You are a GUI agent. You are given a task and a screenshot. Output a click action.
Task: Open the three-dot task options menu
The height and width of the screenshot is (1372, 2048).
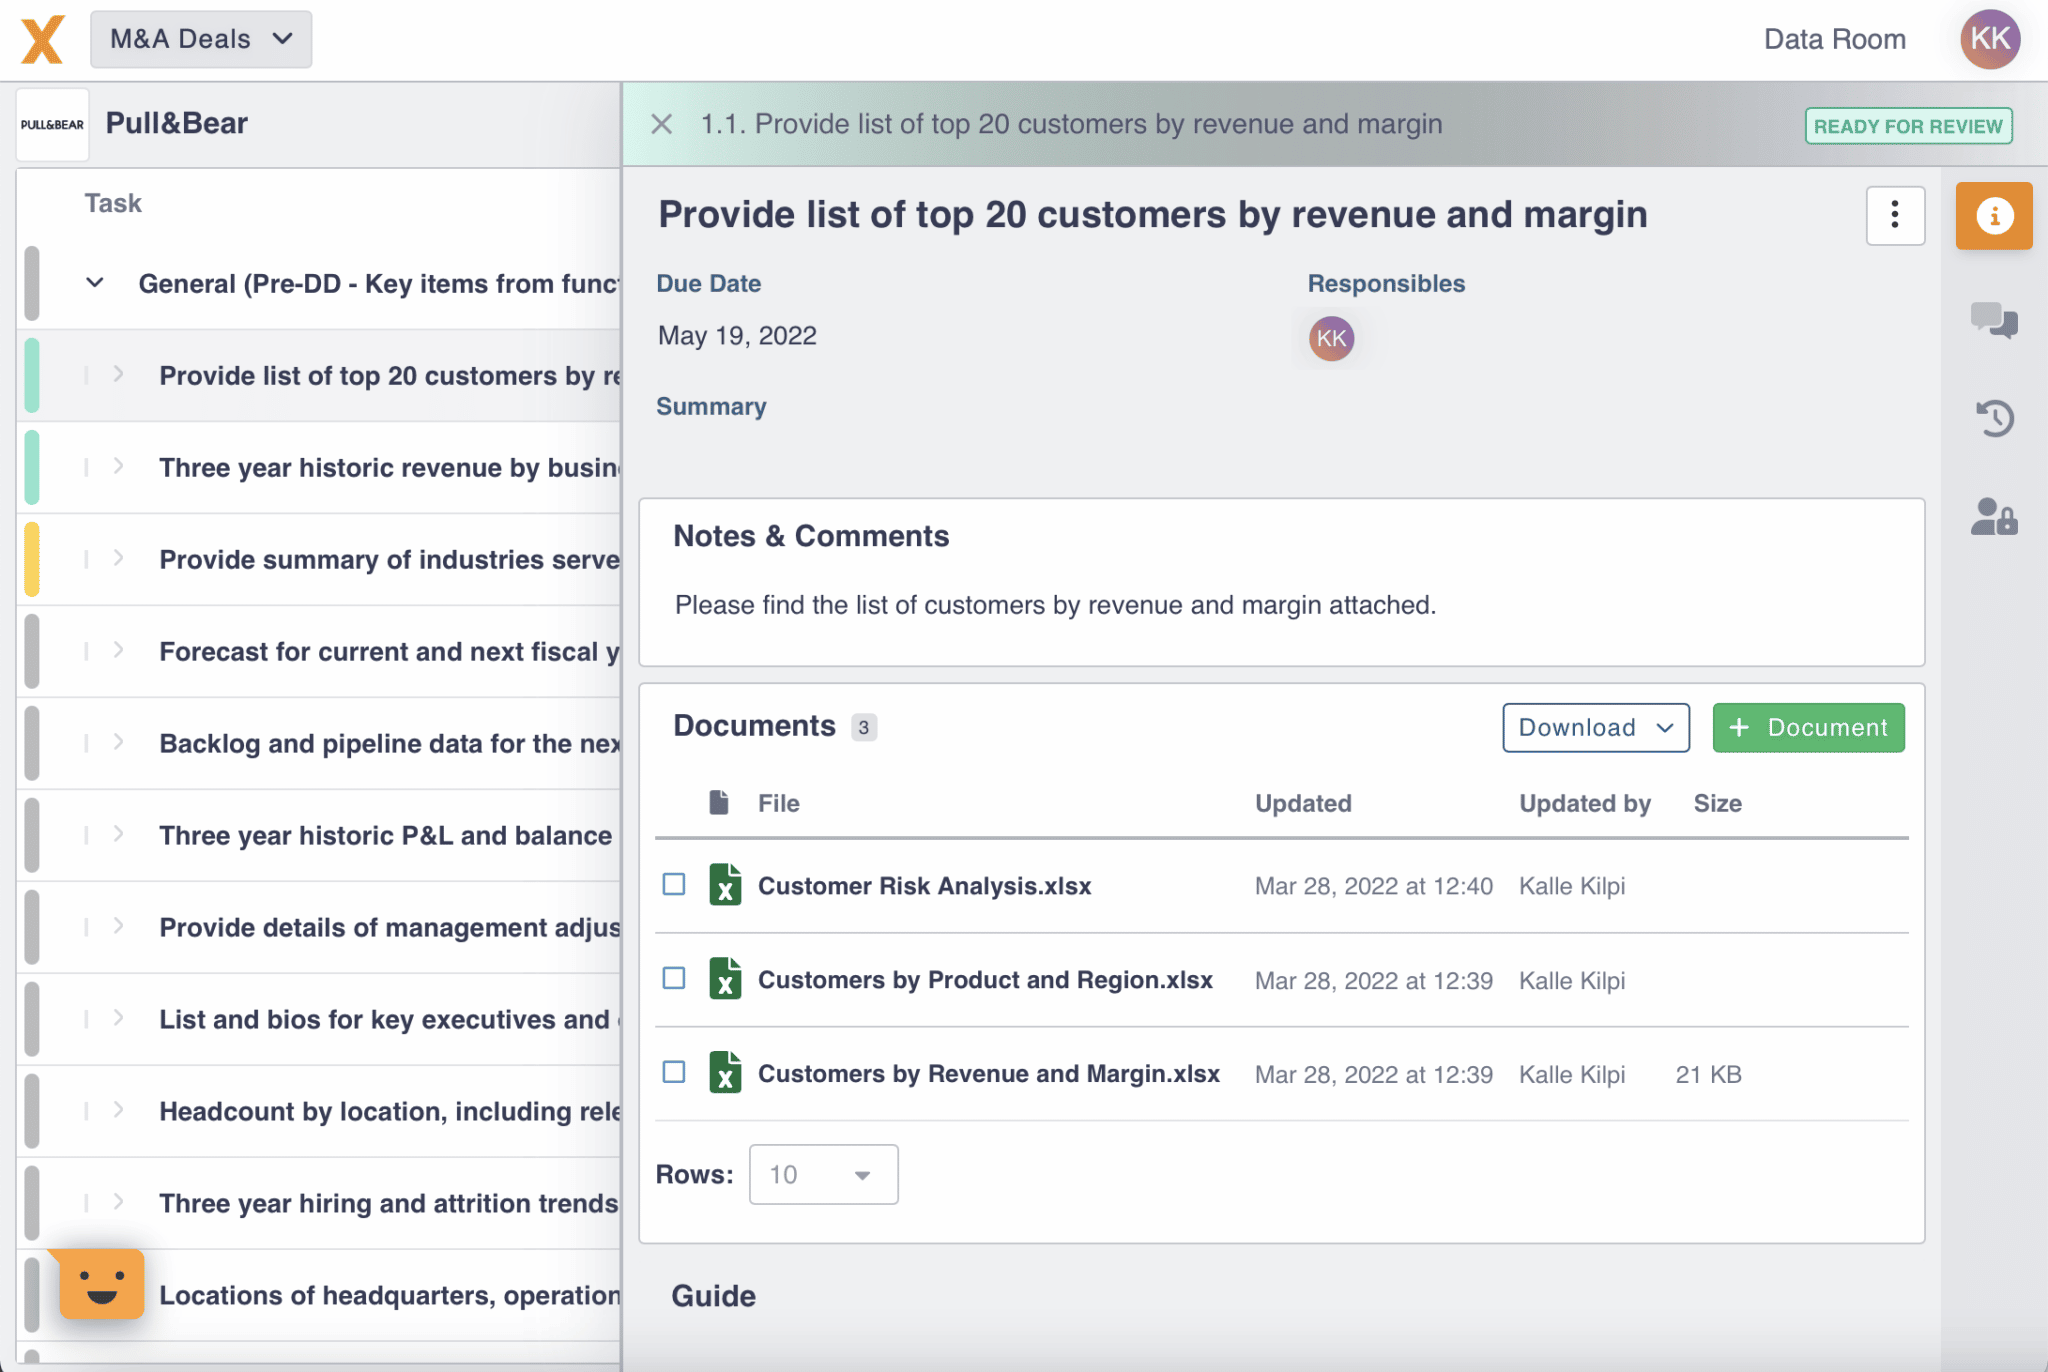1895,215
